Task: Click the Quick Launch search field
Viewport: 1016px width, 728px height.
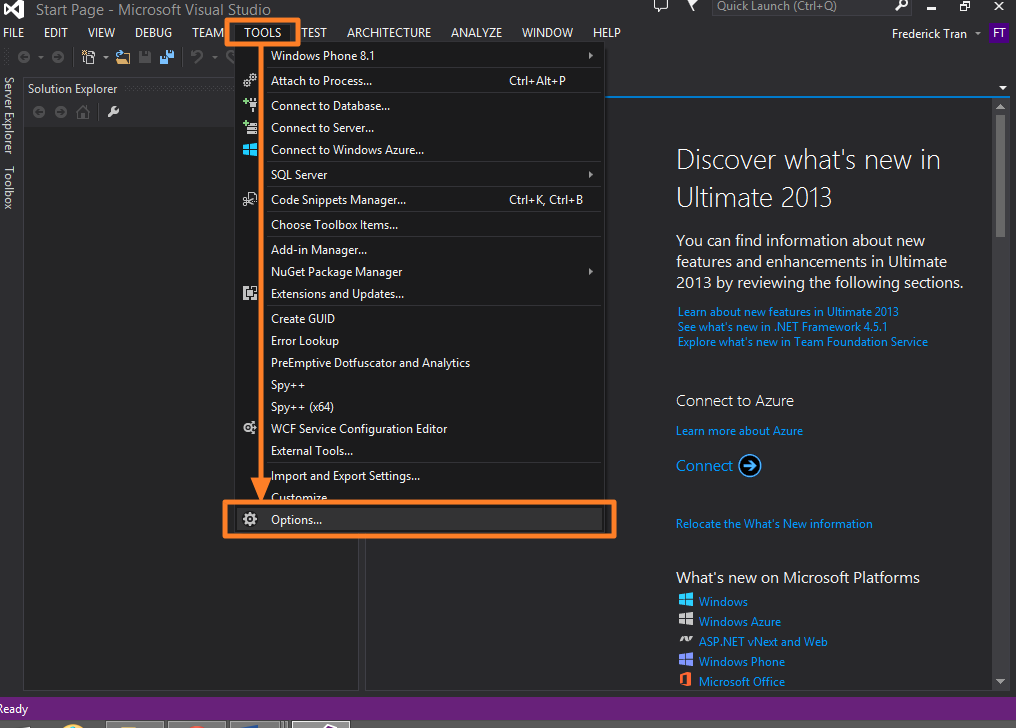Action: point(802,6)
